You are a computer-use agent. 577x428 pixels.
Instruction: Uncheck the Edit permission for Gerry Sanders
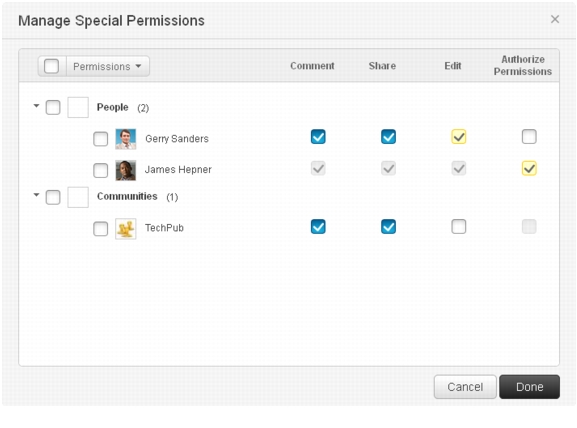click(x=459, y=137)
